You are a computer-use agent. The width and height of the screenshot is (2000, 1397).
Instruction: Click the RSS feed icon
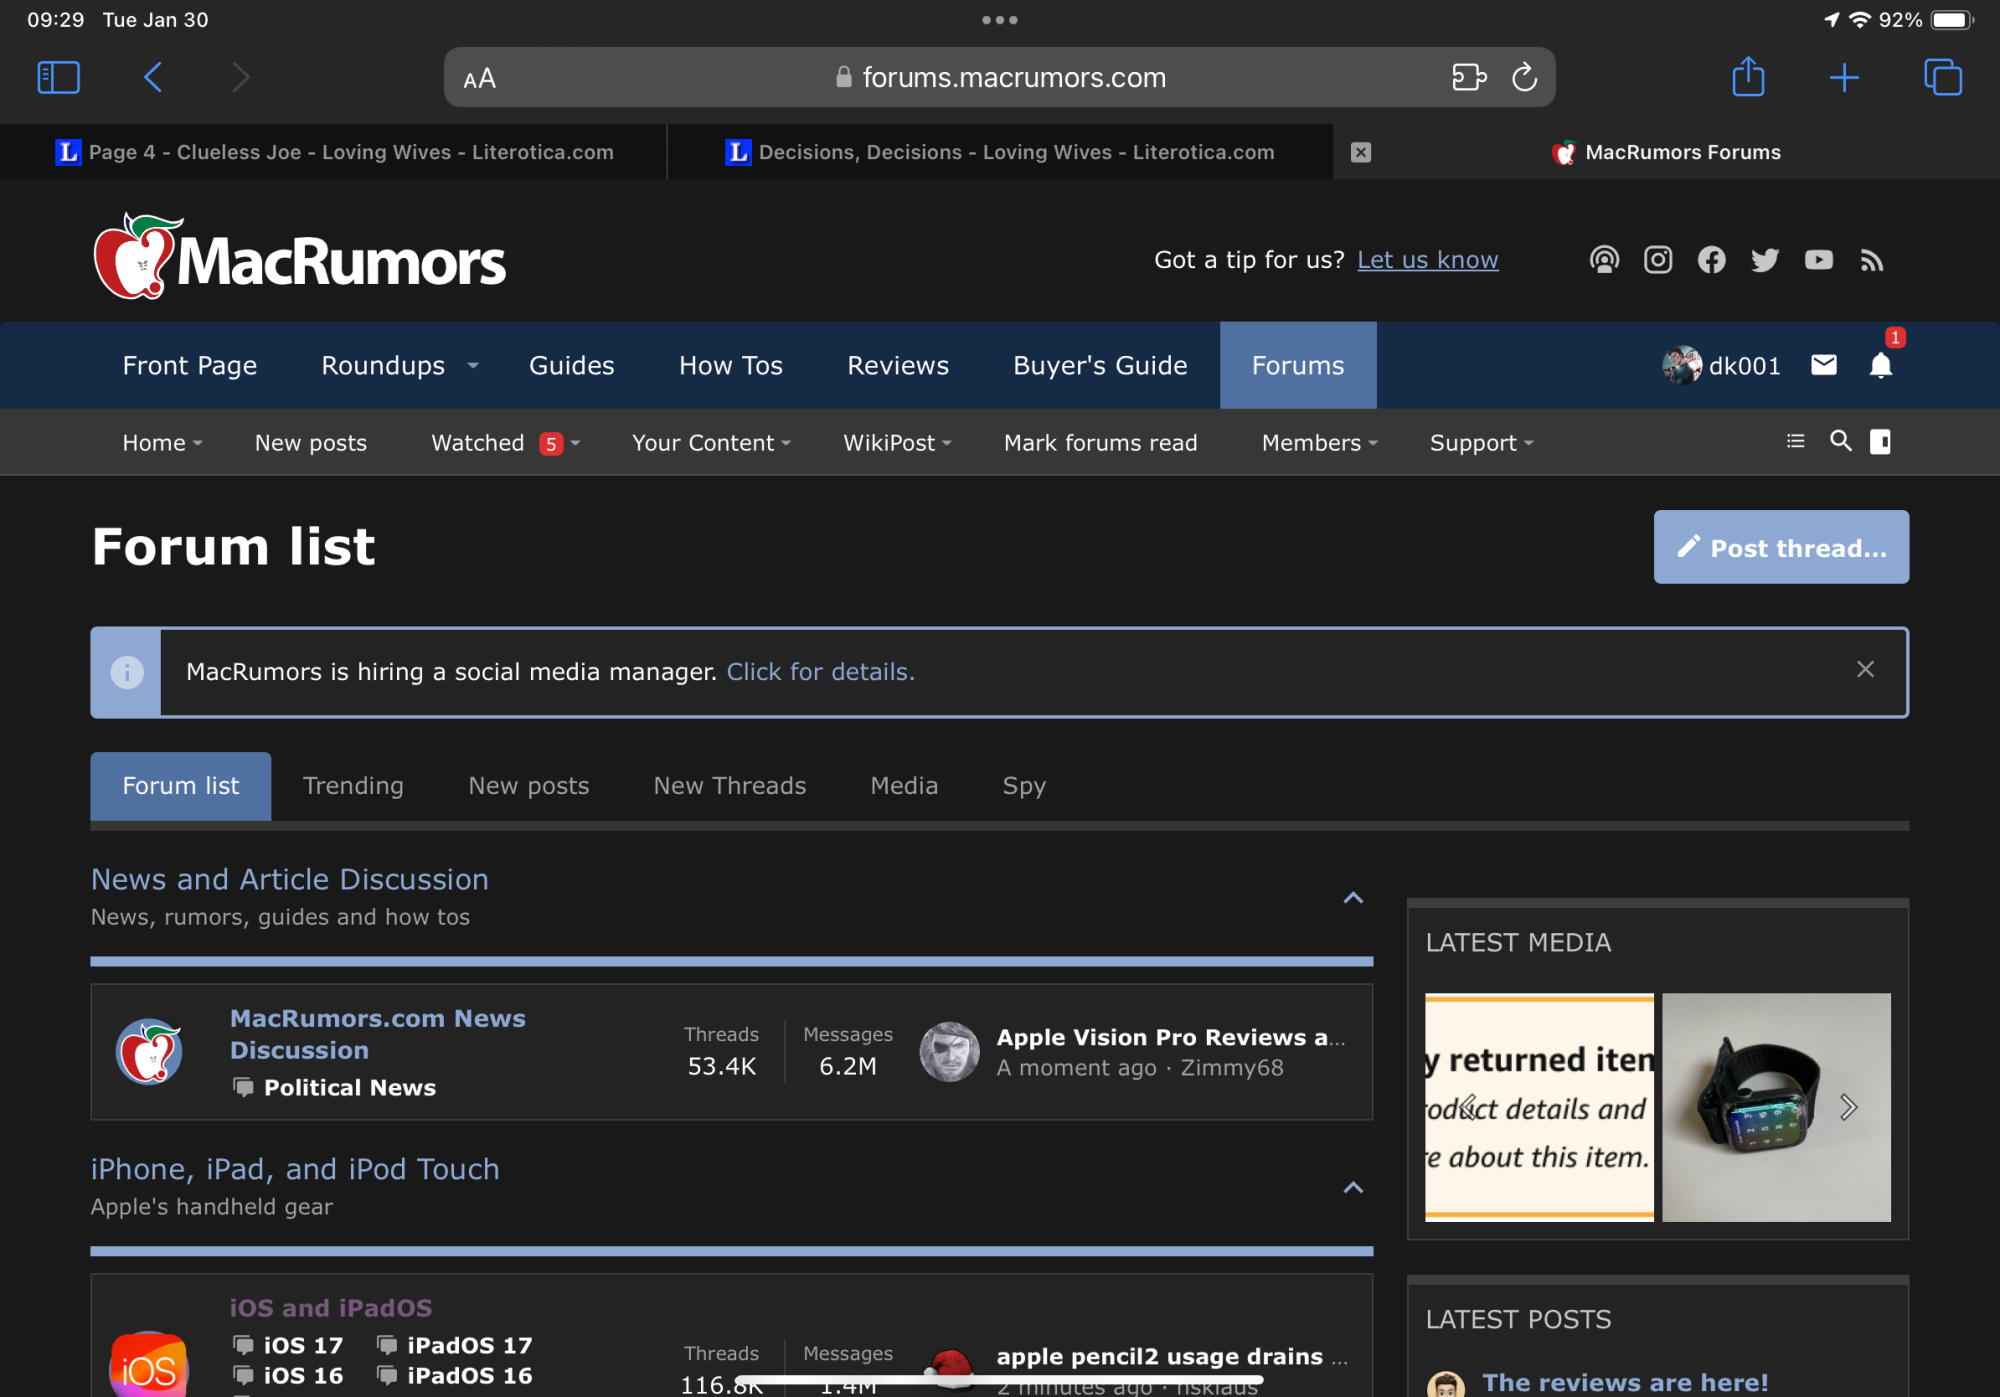pos(1872,260)
